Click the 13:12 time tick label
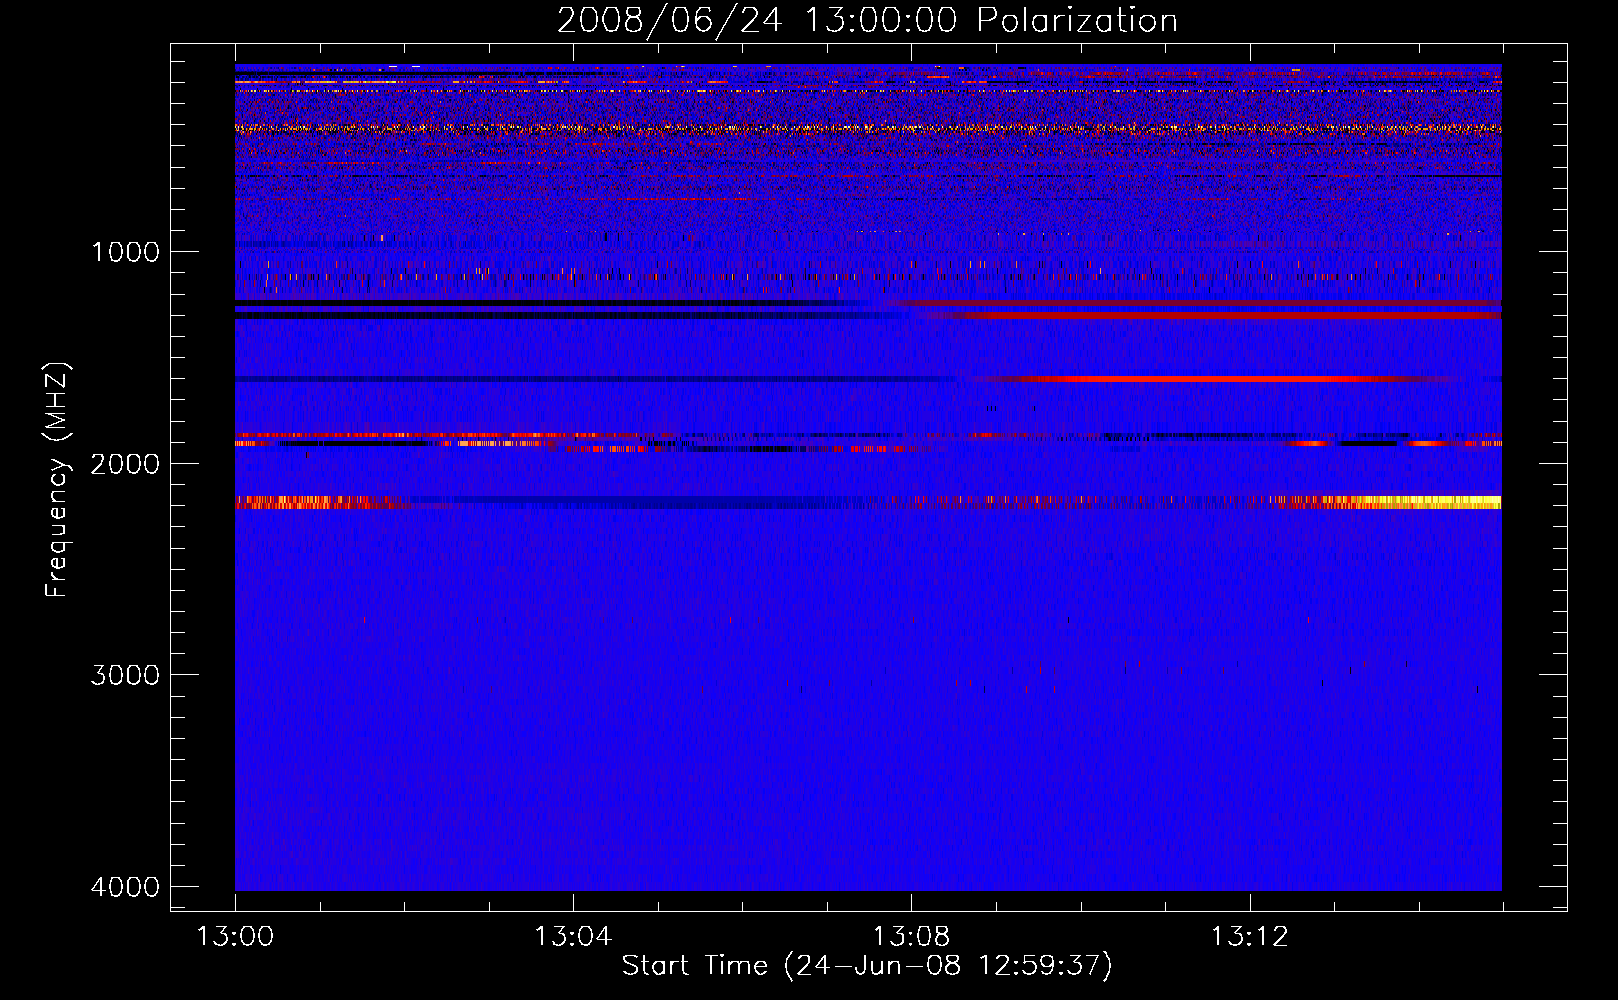Viewport: 1618px width, 1000px height. click(1249, 937)
